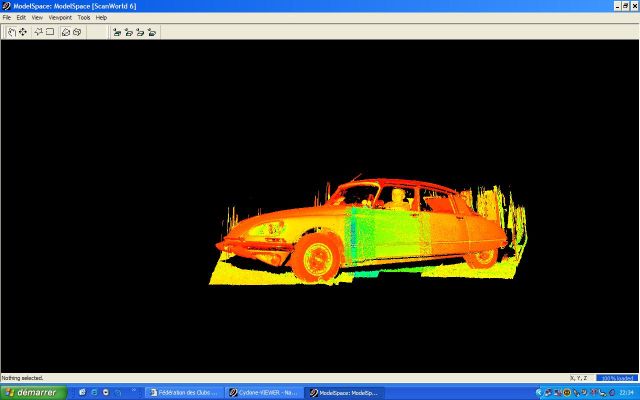Select the hand pick mode tool

11,32
